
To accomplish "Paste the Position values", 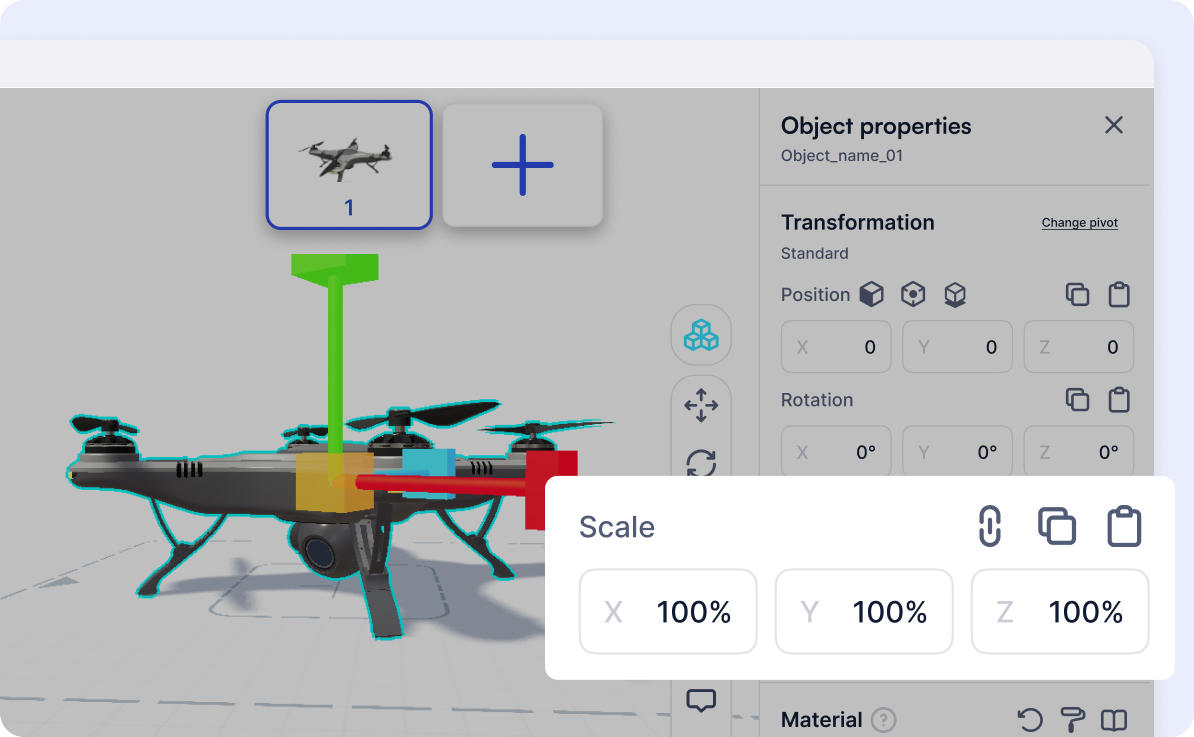I will coord(1119,294).
